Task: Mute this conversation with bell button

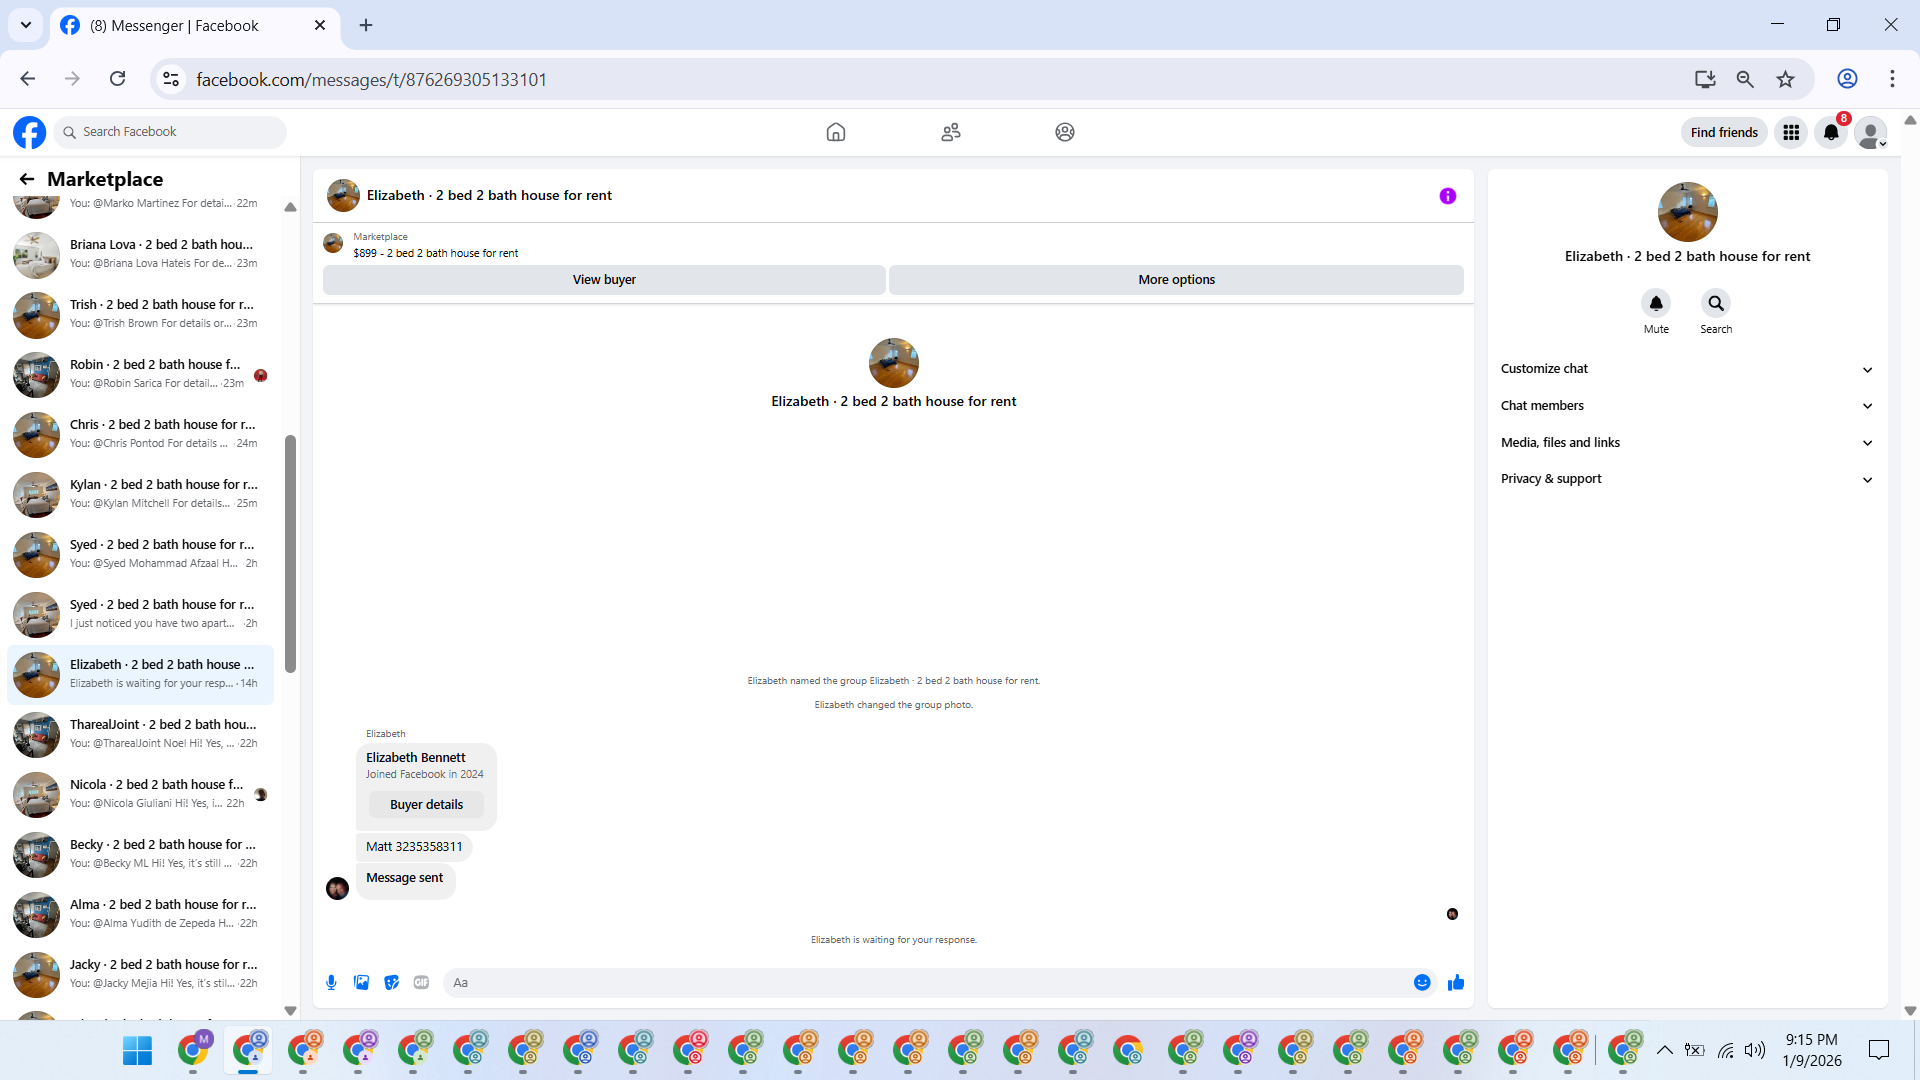Action: pyautogui.click(x=1656, y=303)
